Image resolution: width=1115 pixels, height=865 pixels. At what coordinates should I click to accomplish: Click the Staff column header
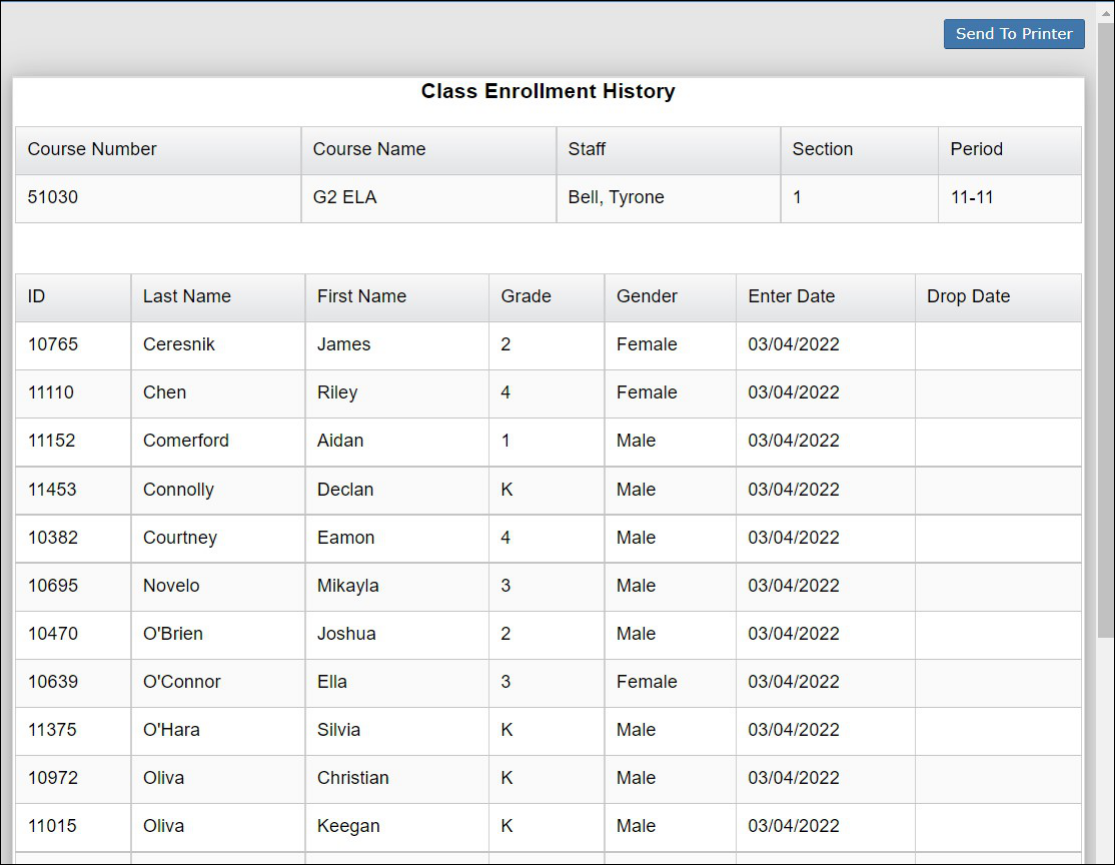tap(668, 149)
